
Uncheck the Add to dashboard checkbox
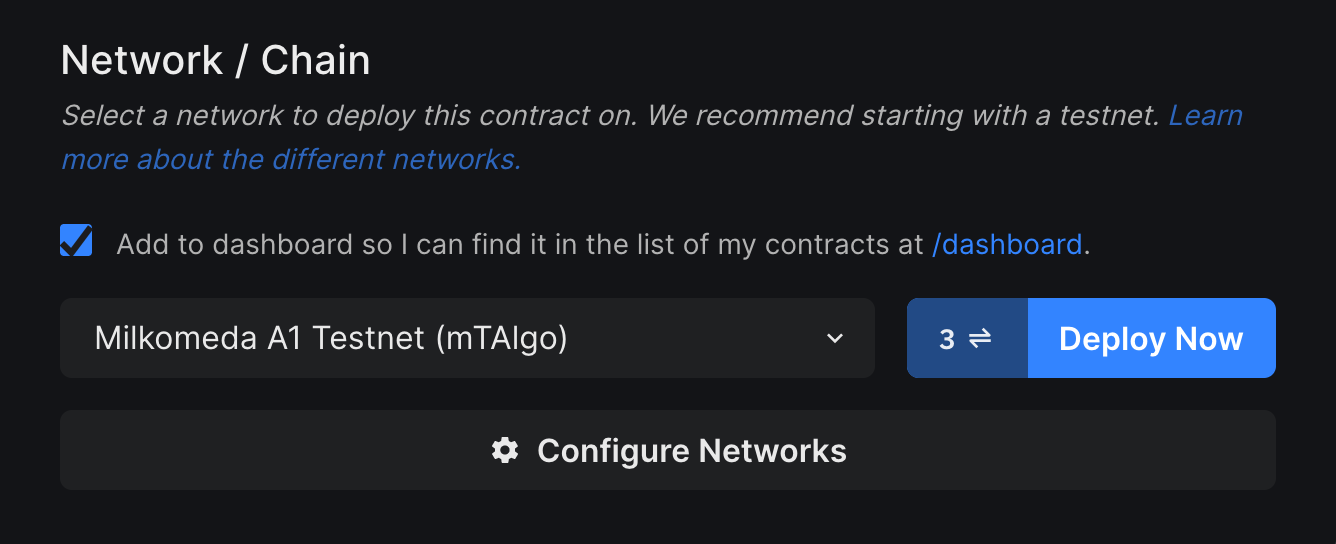[76, 241]
